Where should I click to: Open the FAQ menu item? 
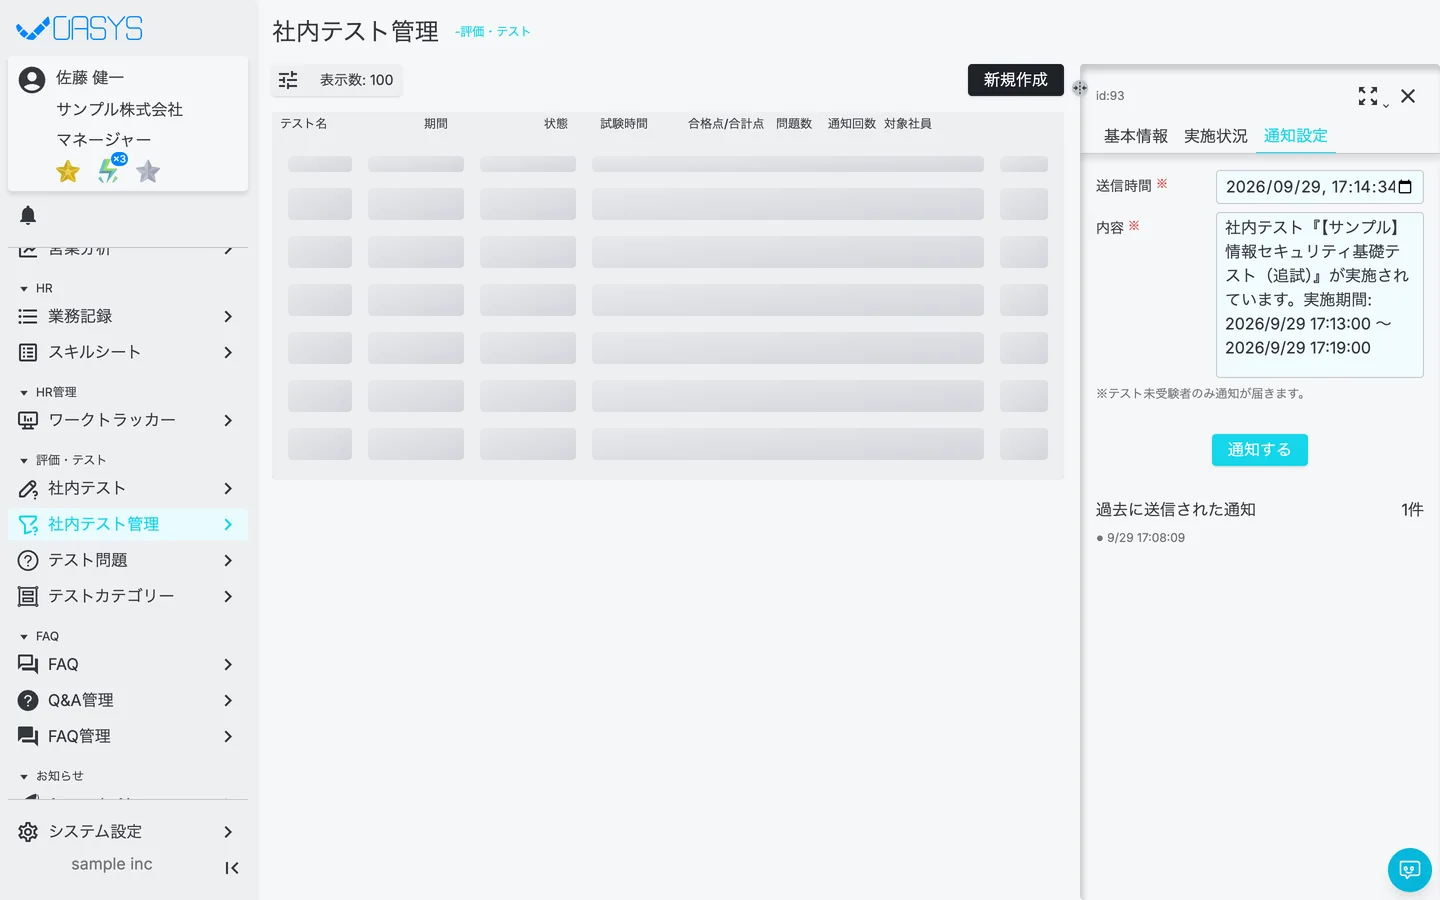pos(128,664)
